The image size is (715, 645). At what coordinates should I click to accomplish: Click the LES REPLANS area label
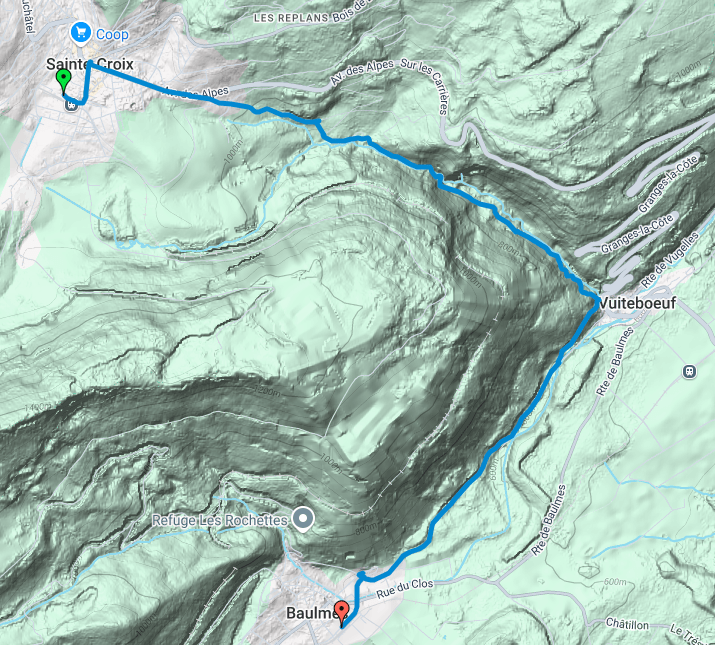tap(291, 18)
